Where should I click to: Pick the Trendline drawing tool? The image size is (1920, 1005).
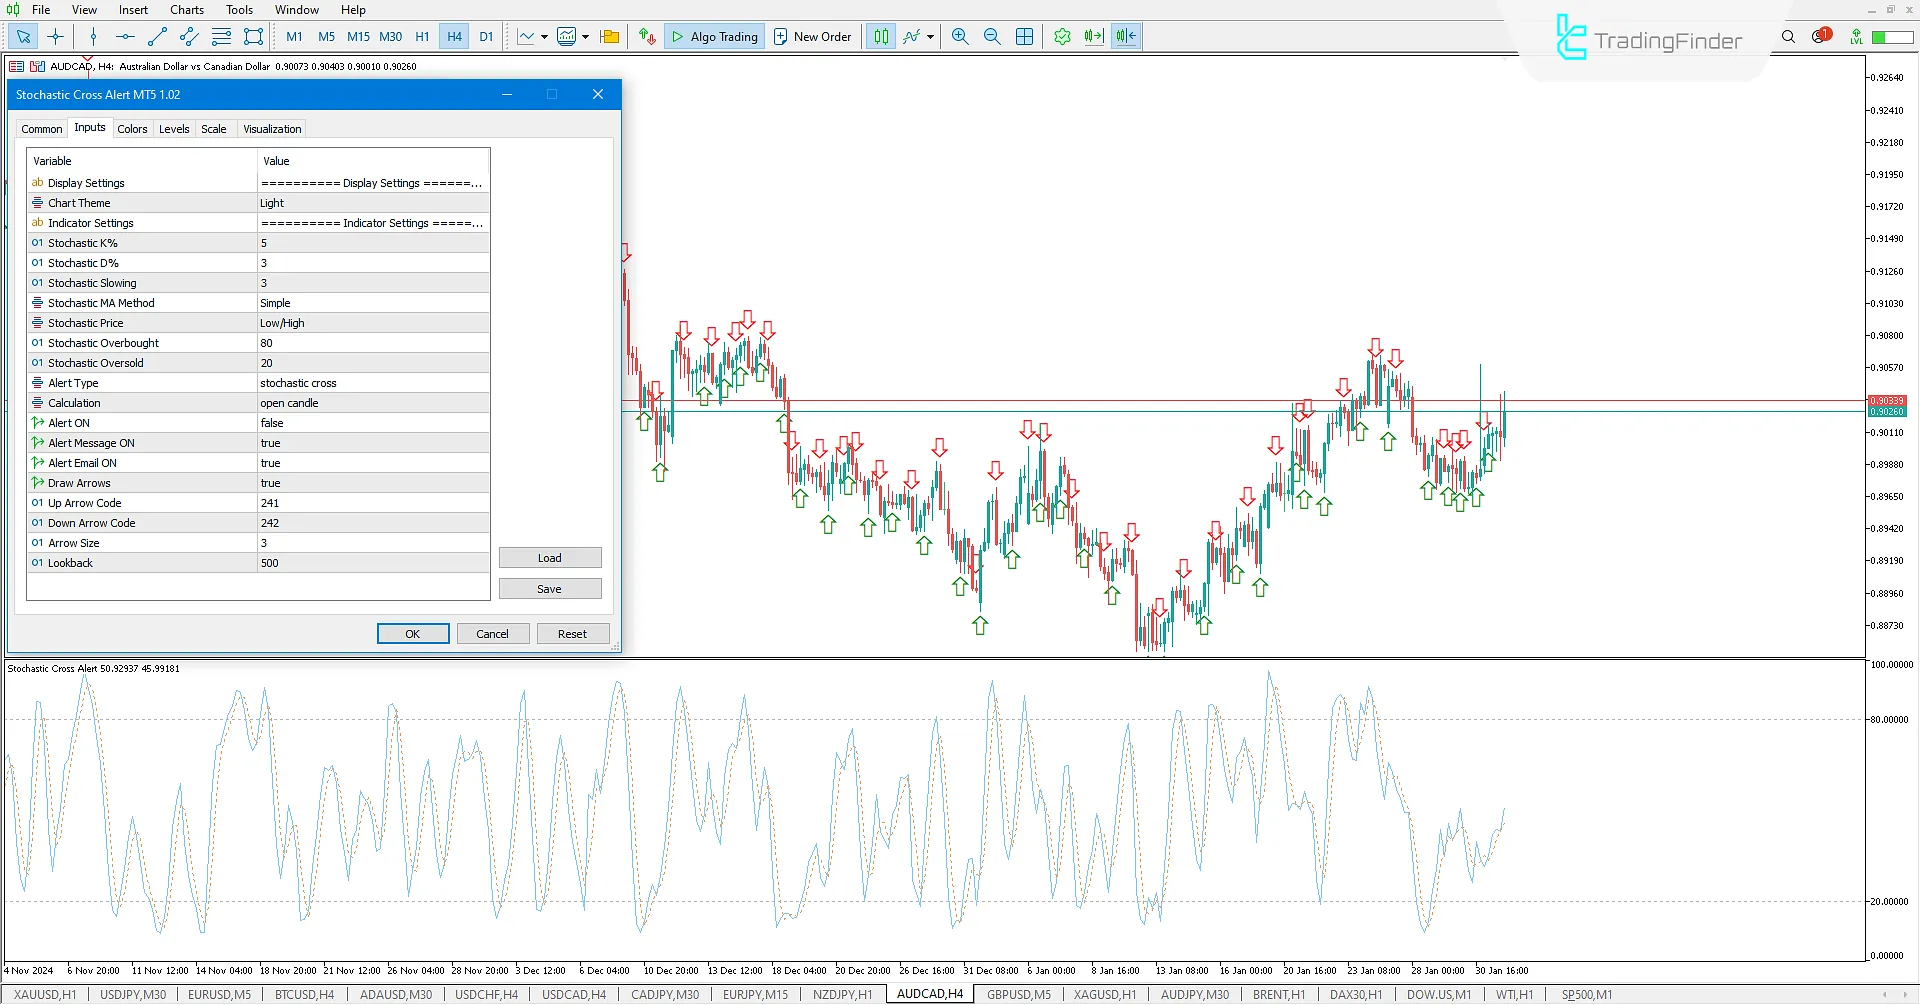(157, 36)
